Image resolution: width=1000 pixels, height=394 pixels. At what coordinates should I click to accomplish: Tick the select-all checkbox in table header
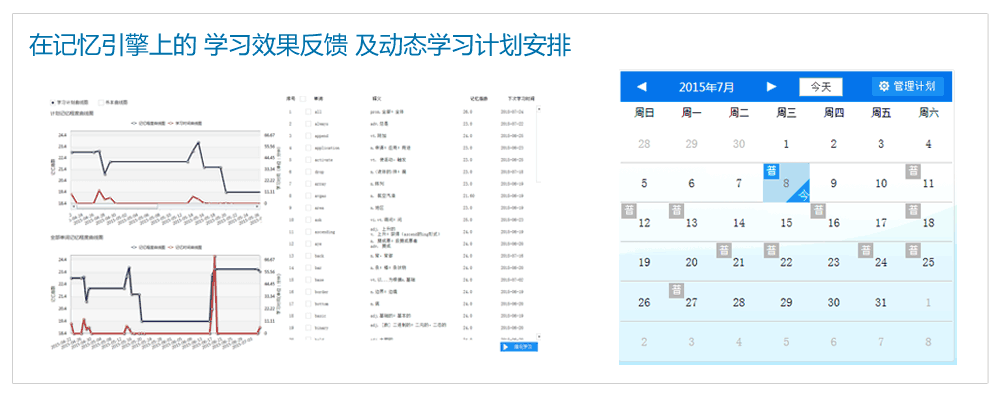coord(303,99)
